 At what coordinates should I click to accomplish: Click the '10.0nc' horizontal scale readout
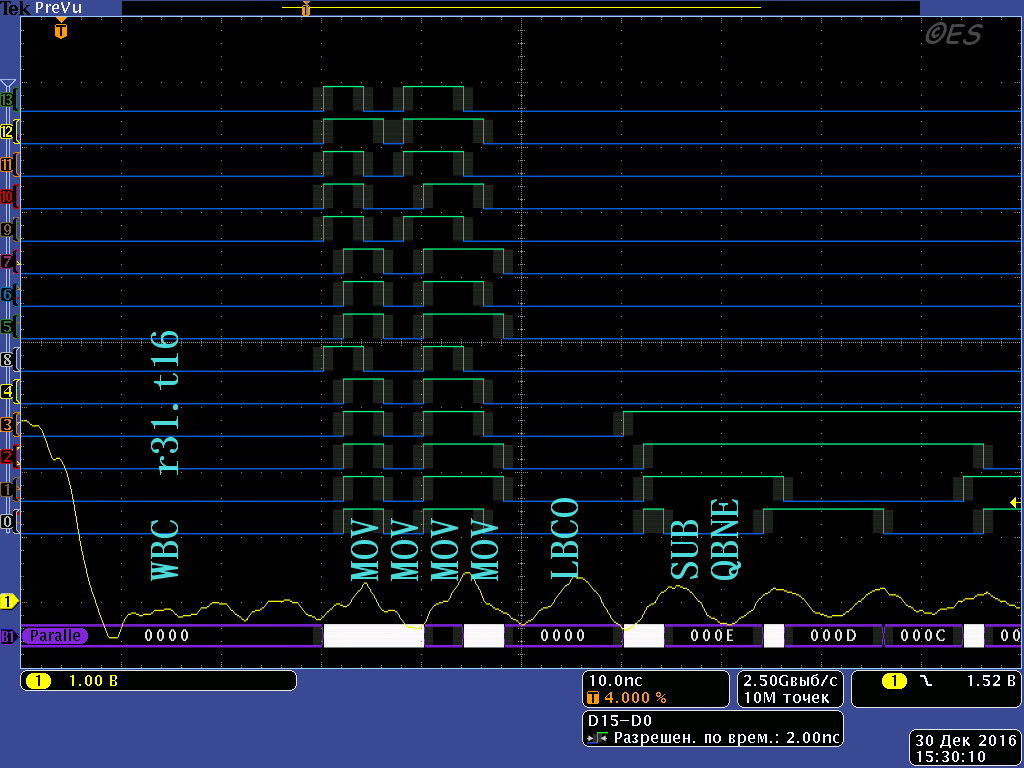click(x=615, y=680)
